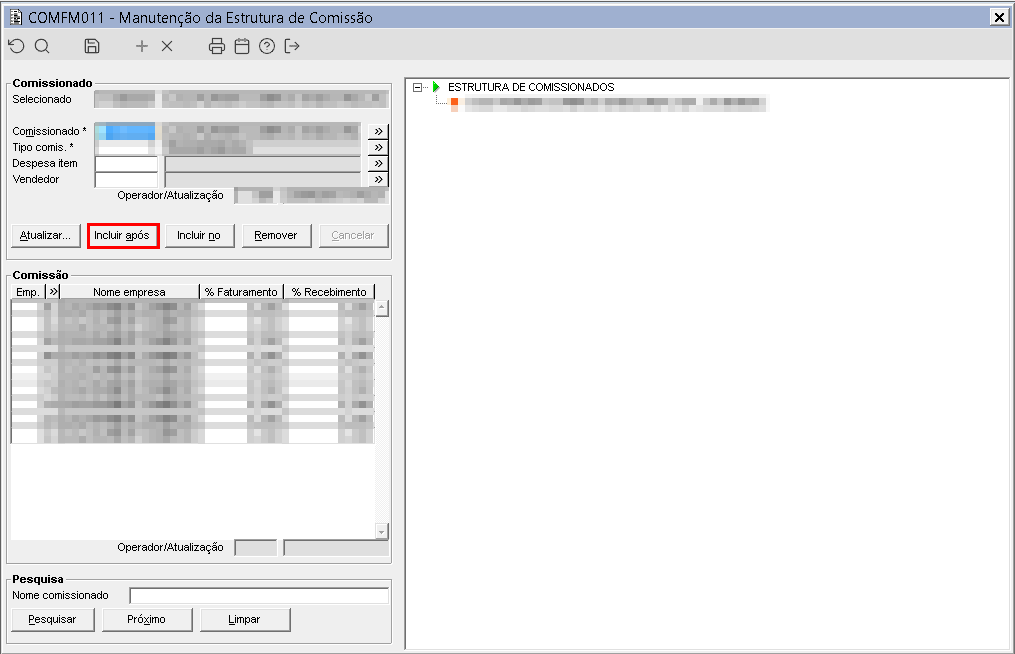This screenshot has height=654, width=1015.
Task: Click the Limpar button
Action: (245, 620)
